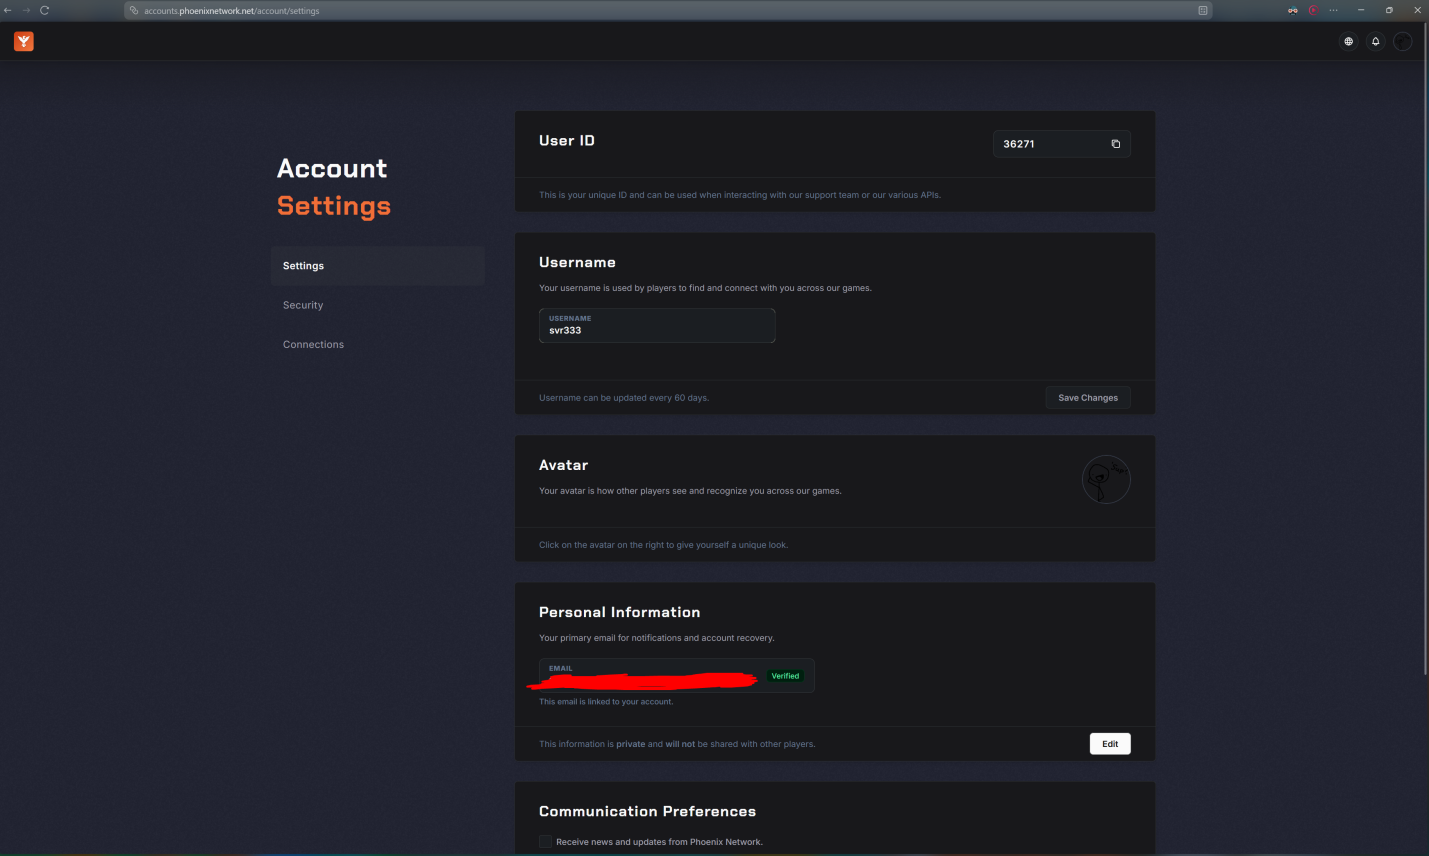This screenshot has width=1429, height=856.
Task: Open the profile avatar menu in header
Action: tap(1403, 41)
